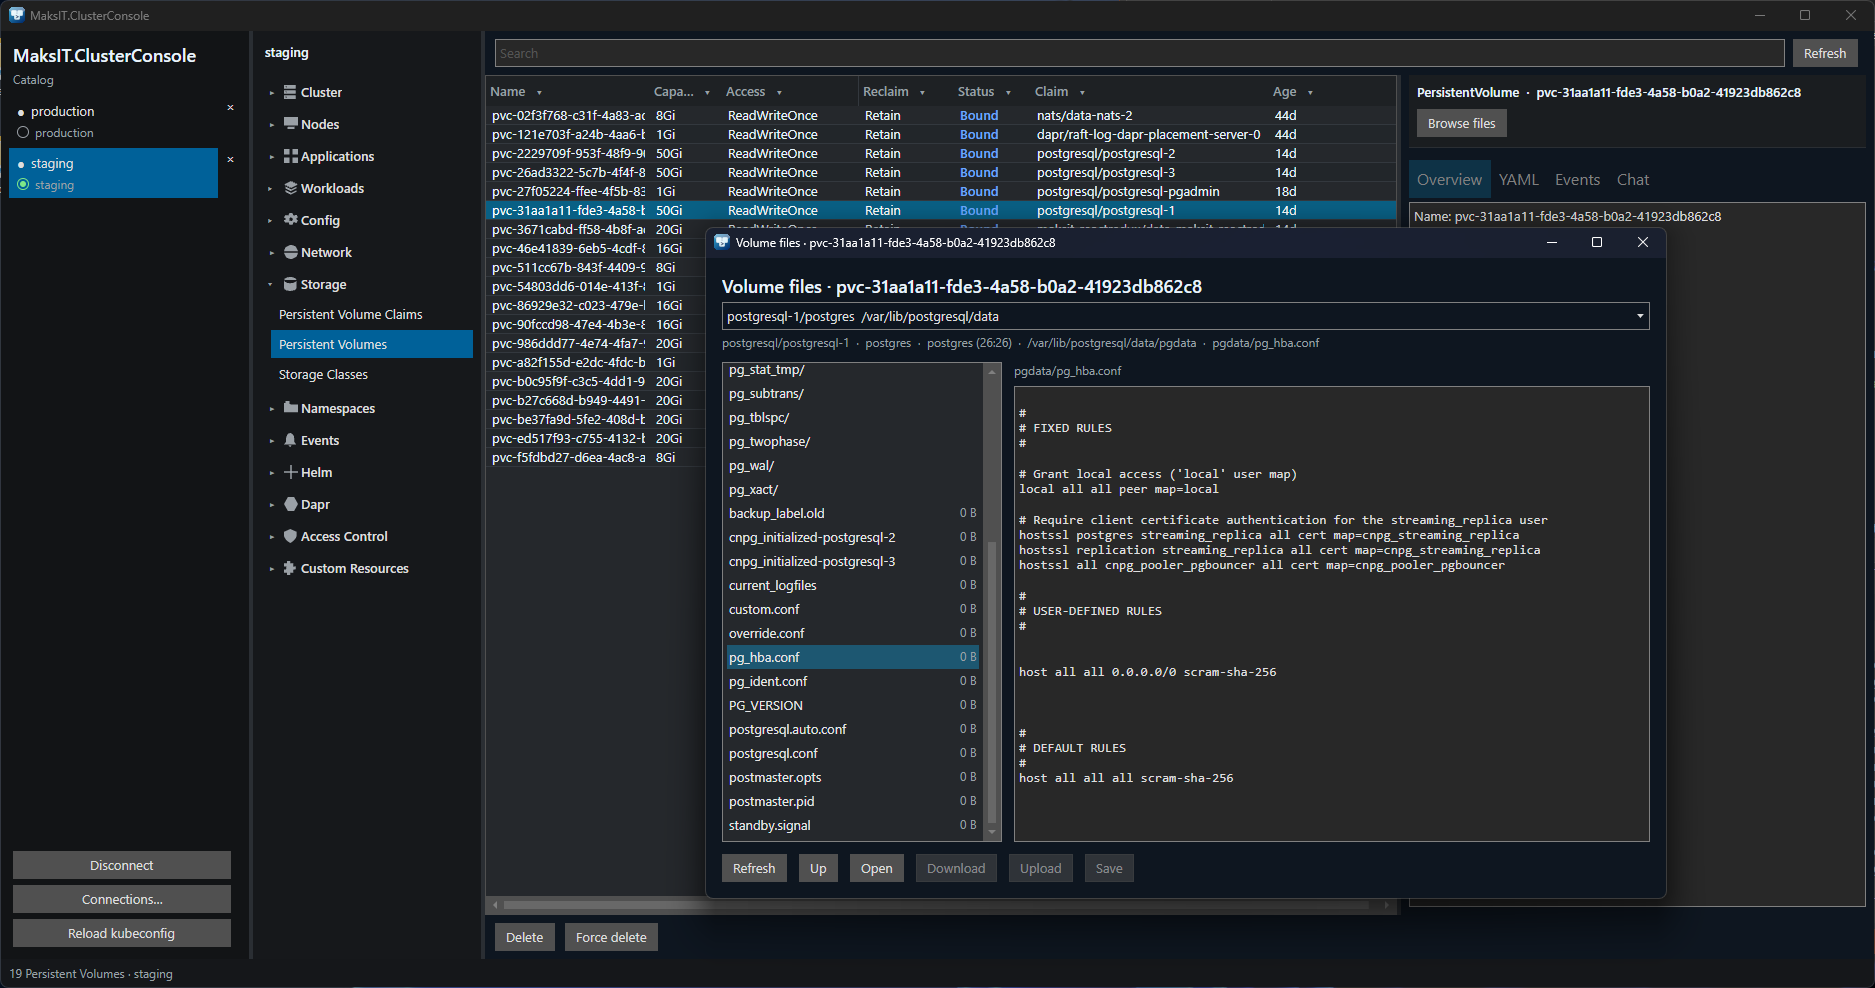Click the Search input field
This screenshot has height=988, width=1875.
(1139, 53)
